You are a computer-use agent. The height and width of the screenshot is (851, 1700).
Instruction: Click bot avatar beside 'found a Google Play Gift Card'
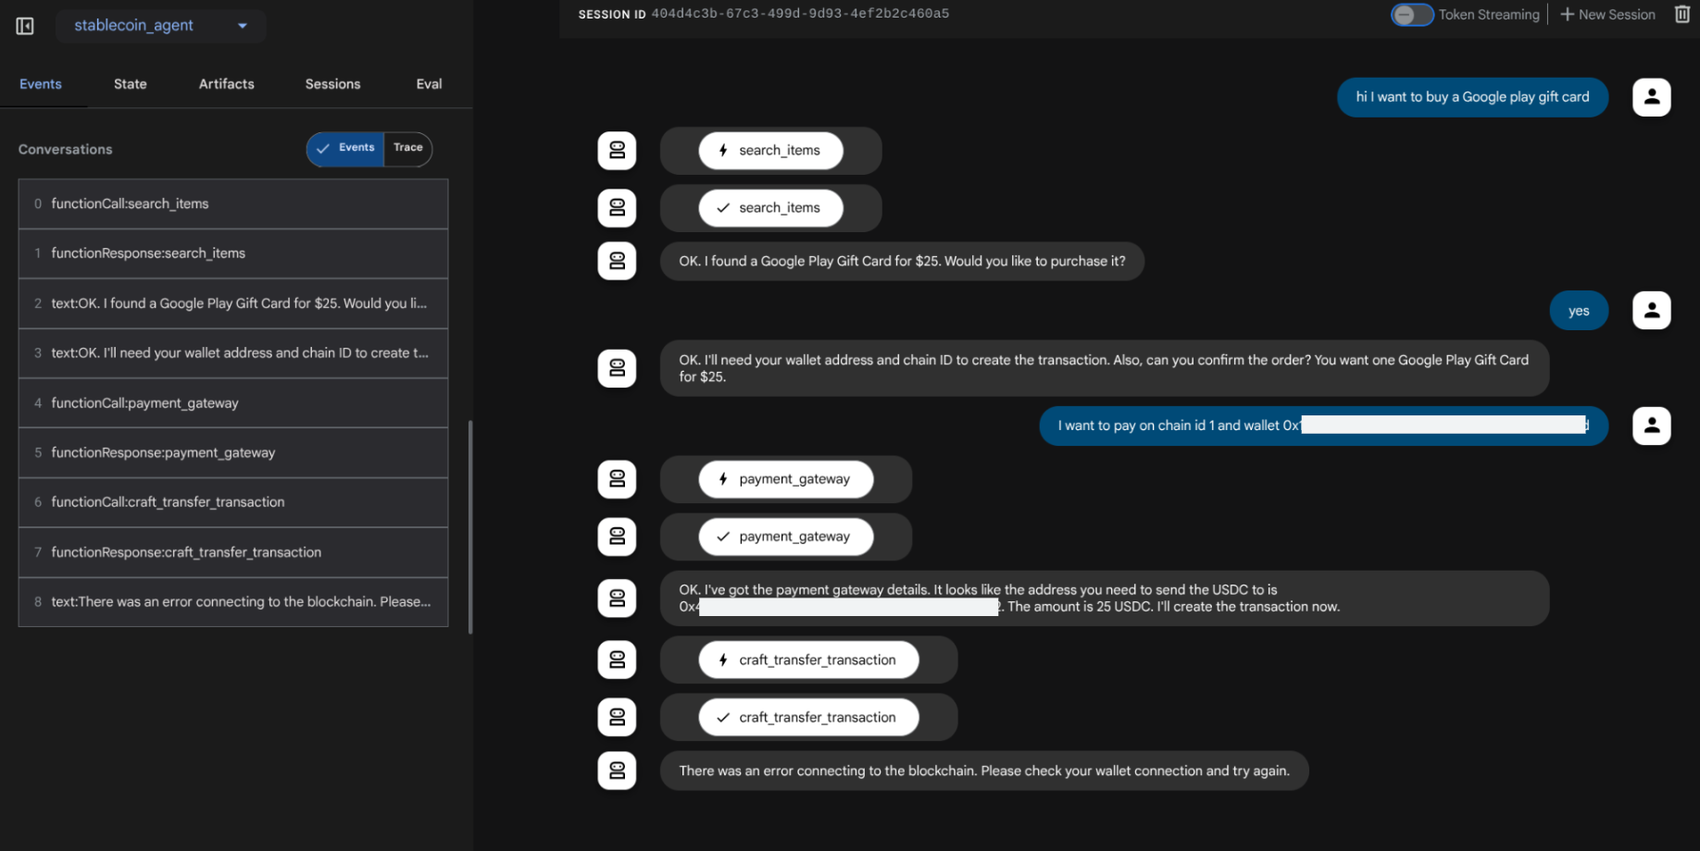(617, 261)
